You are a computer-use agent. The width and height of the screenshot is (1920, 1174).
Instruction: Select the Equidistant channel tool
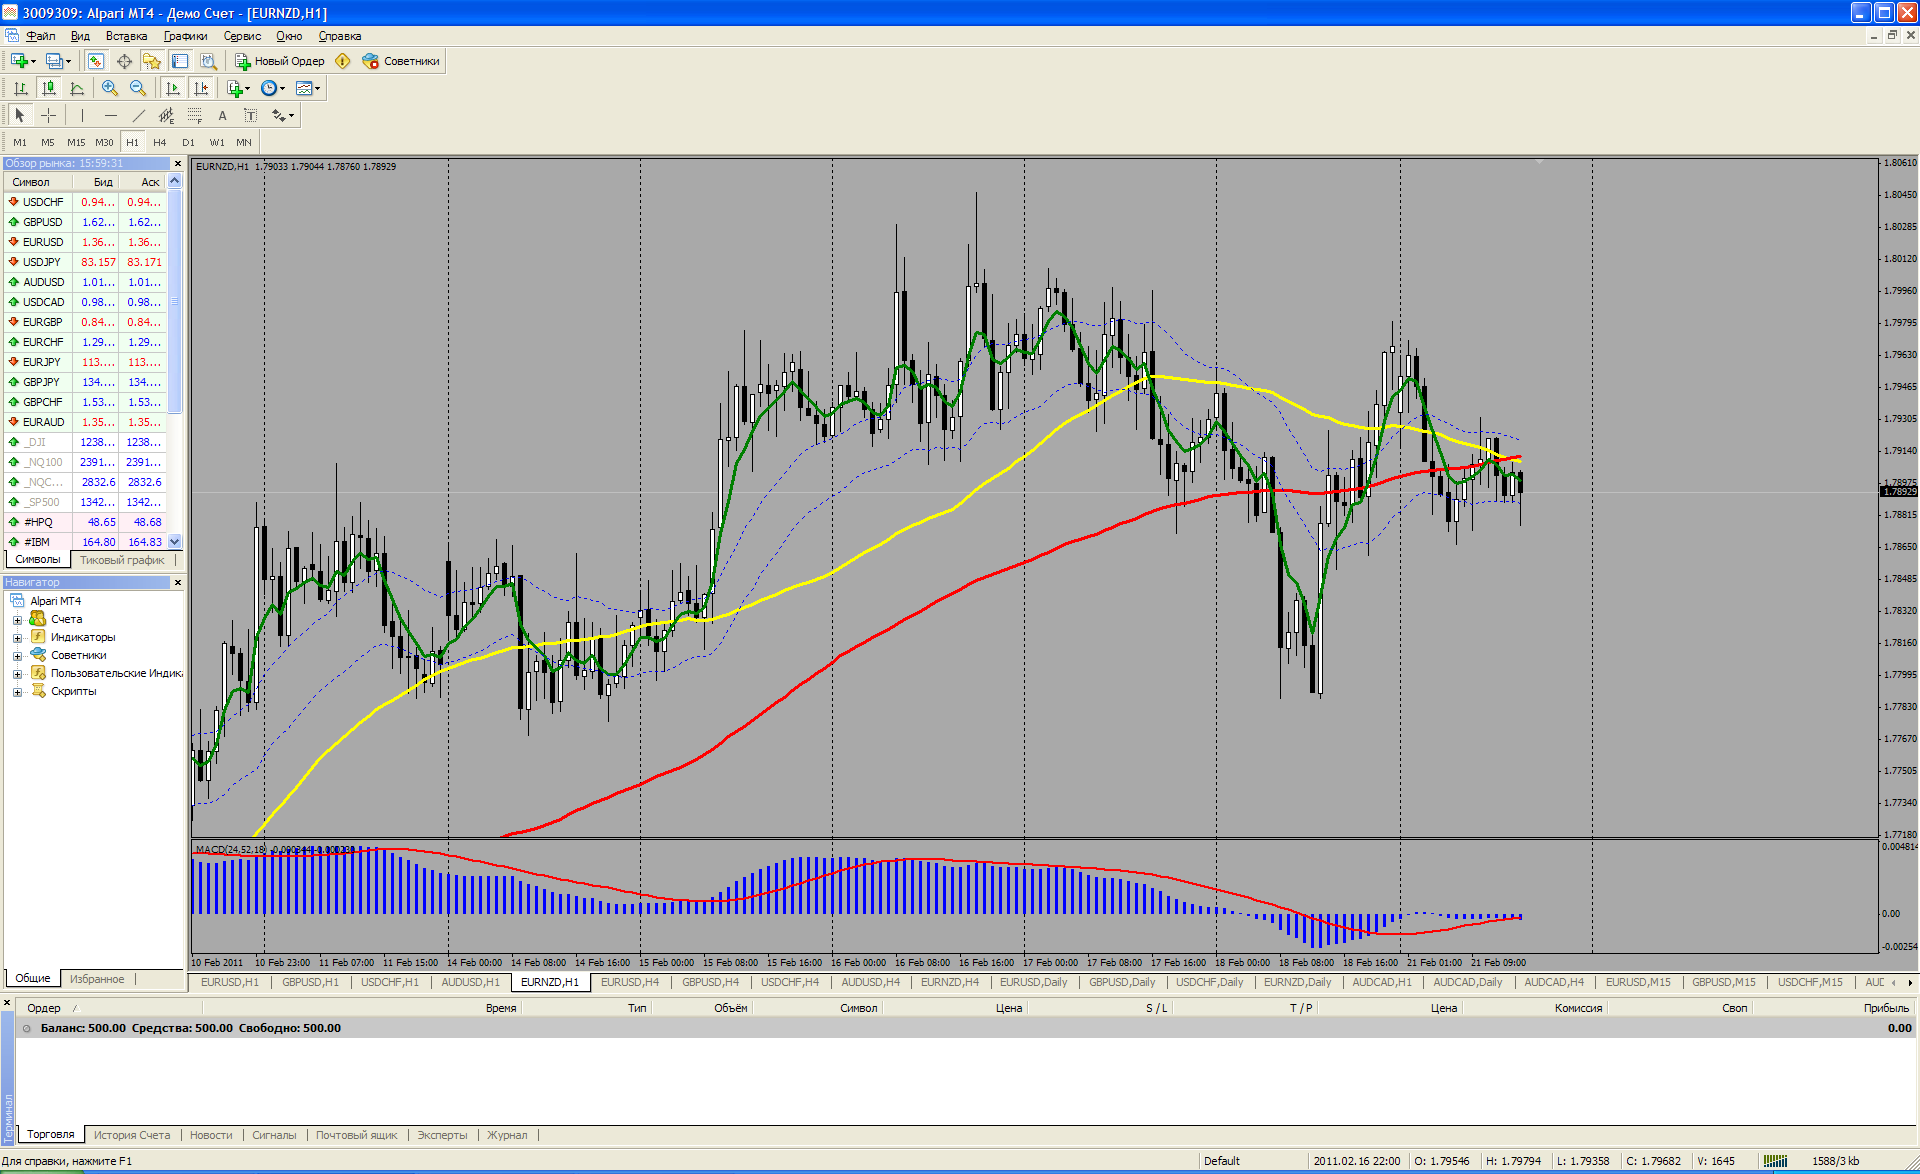click(166, 116)
